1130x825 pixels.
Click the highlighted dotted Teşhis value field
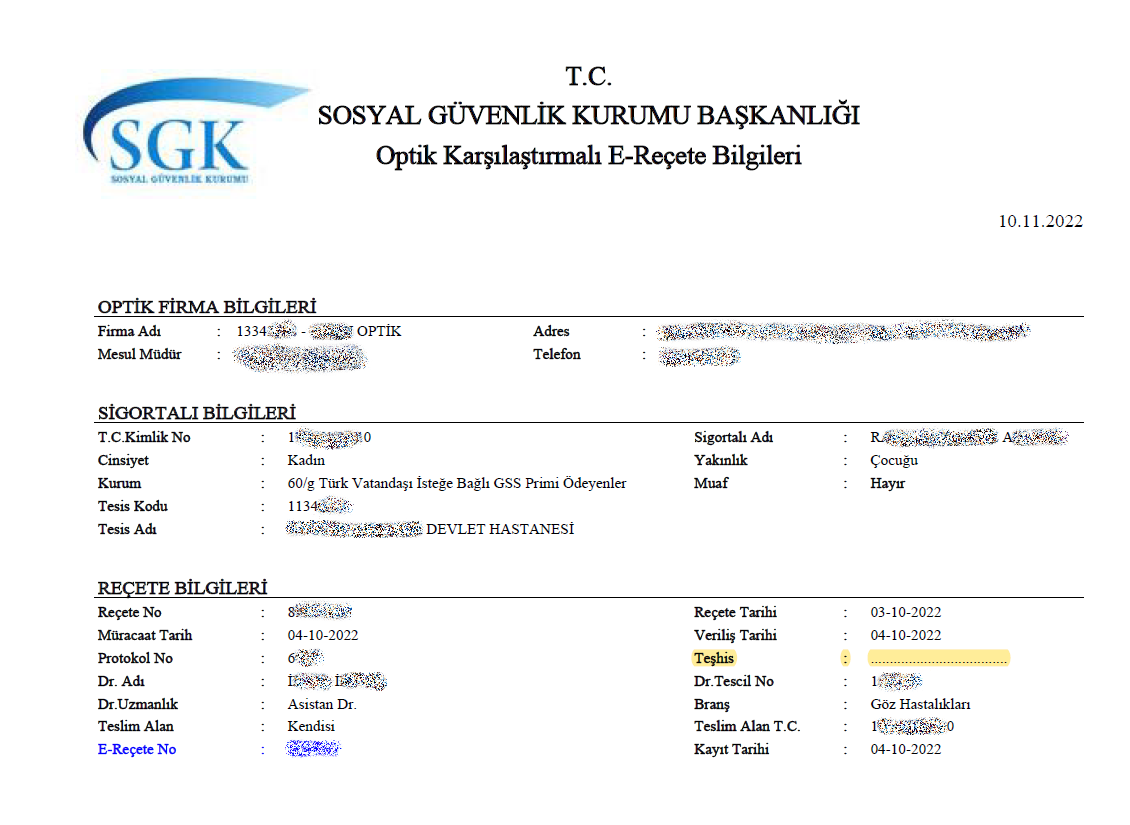pos(938,658)
